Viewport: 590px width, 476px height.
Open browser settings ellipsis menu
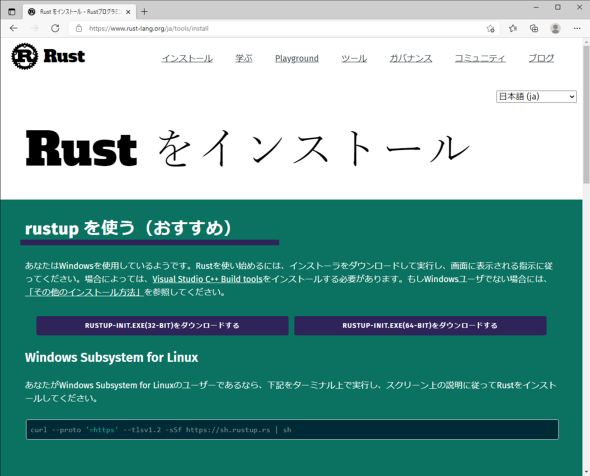tap(577, 28)
